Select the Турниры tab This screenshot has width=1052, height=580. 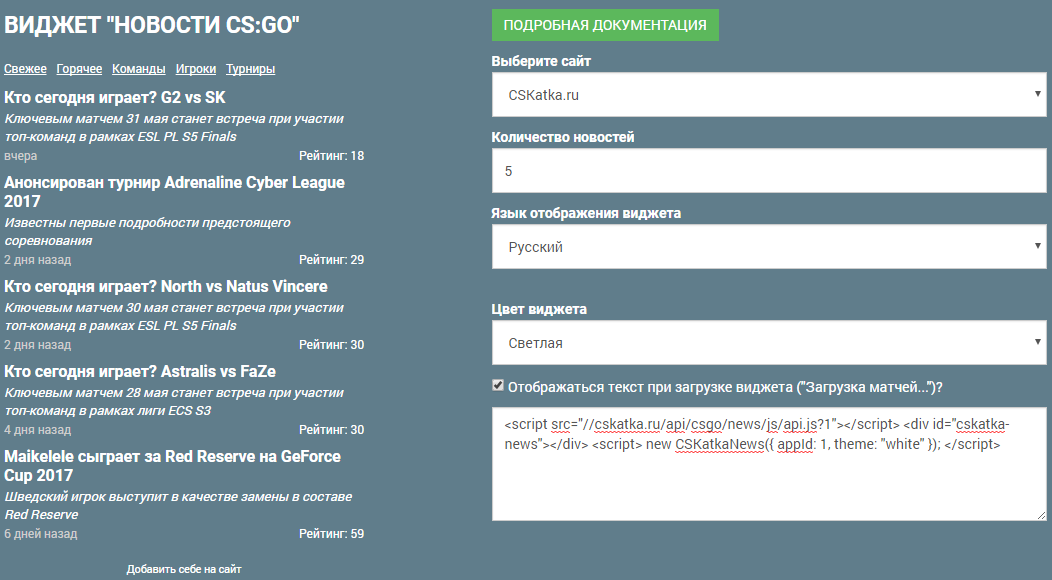(250, 68)
